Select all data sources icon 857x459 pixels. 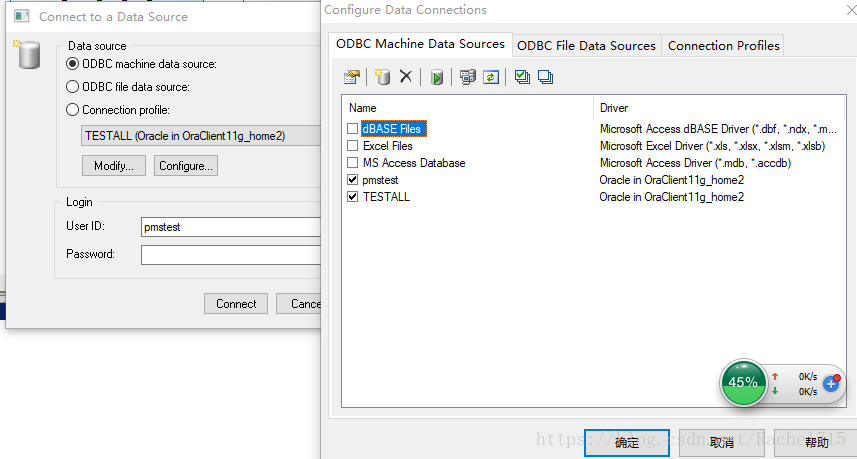[x=523, y=77]
